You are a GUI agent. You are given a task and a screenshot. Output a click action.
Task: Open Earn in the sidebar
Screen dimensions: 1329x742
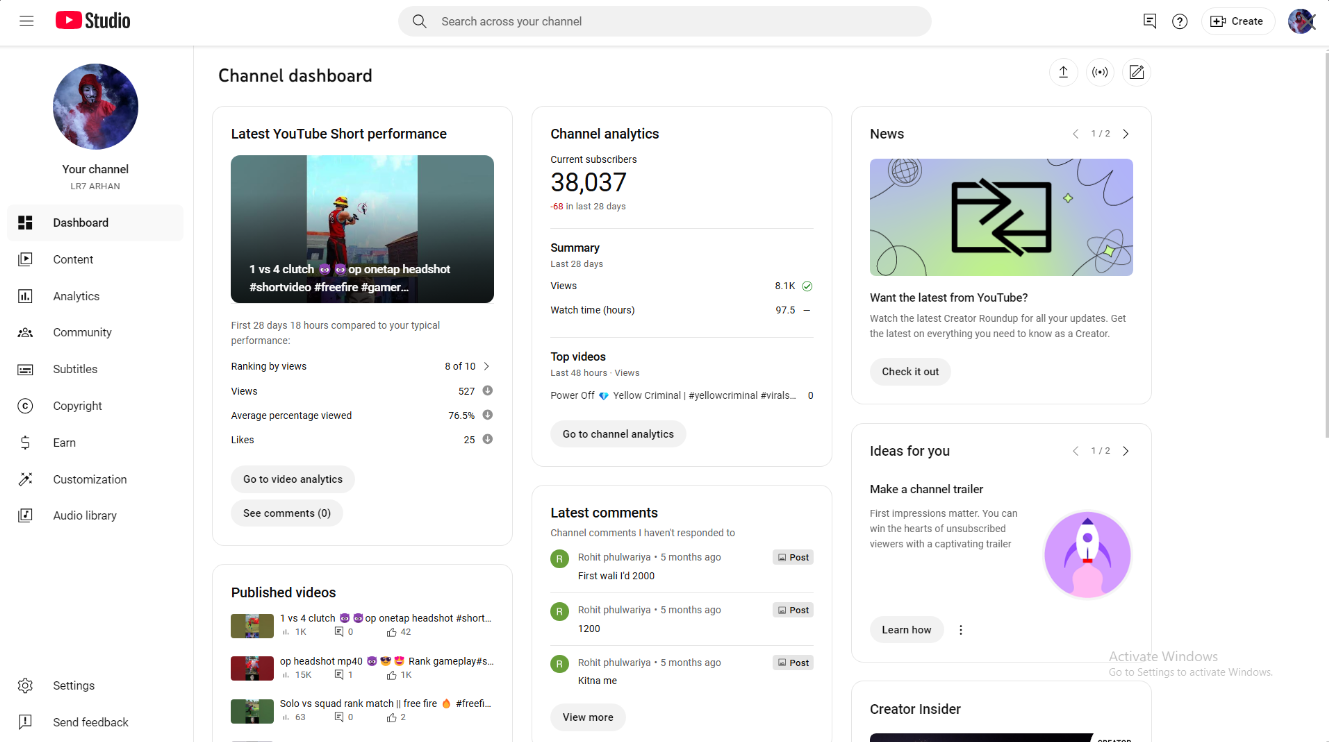pyautogui.click(x=95, y=442)
